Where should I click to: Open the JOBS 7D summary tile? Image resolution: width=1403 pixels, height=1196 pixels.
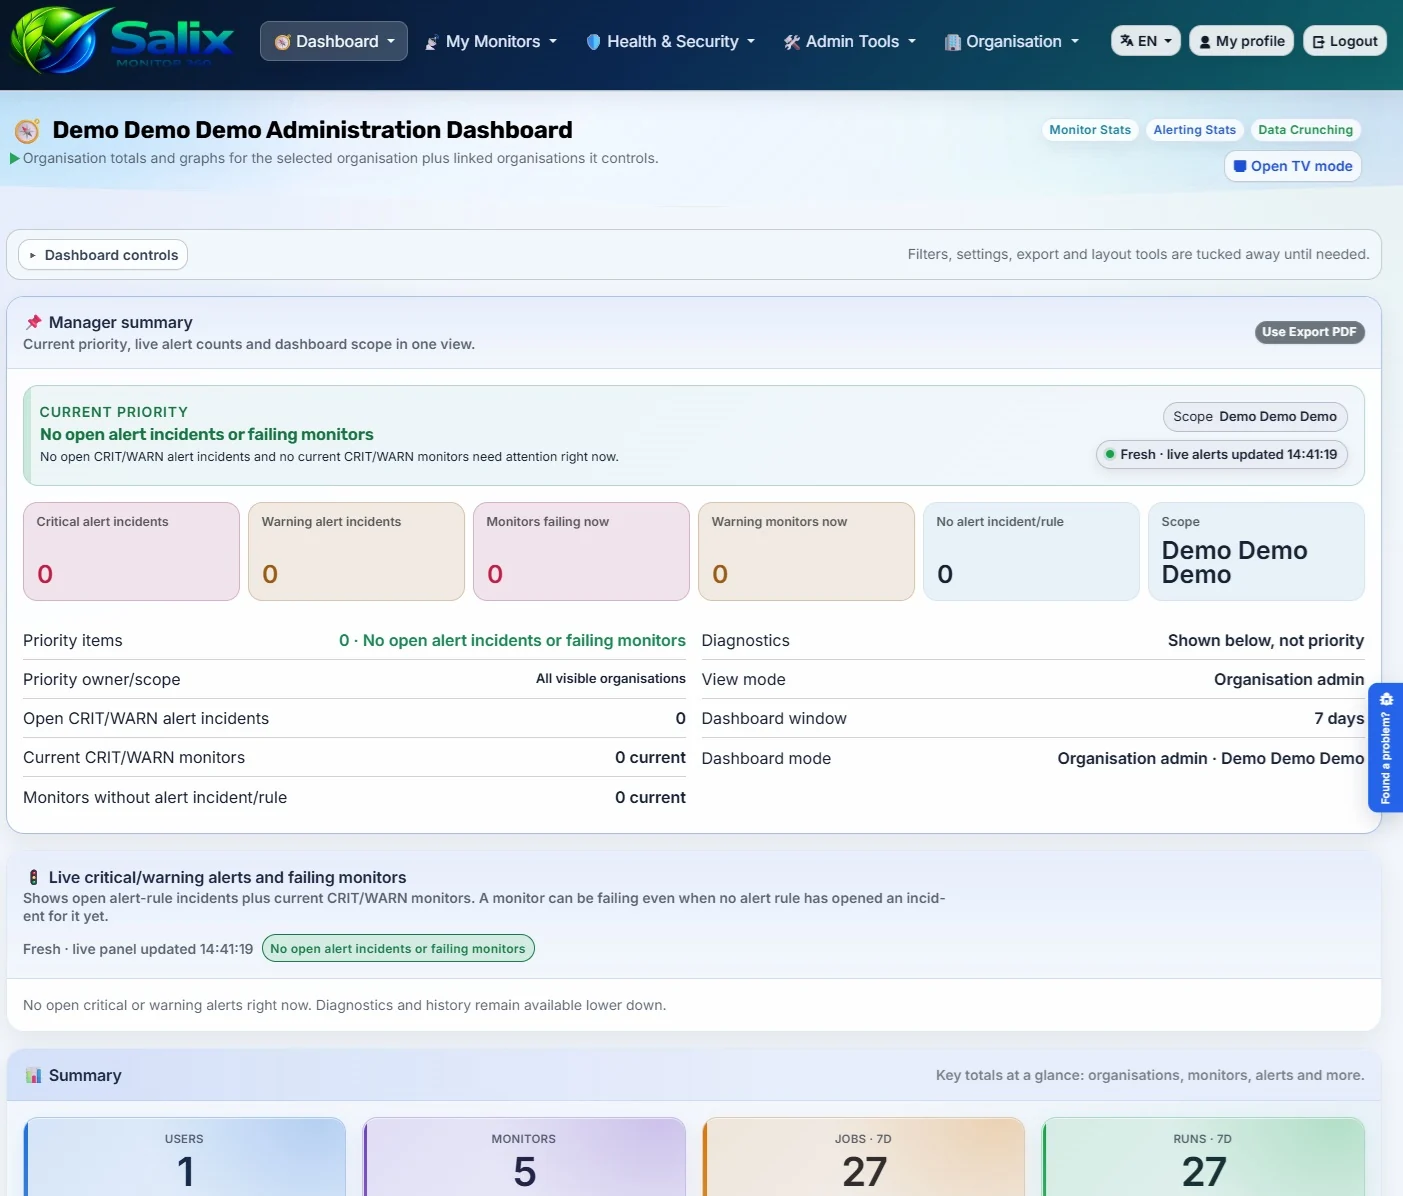coord(864,1157)
